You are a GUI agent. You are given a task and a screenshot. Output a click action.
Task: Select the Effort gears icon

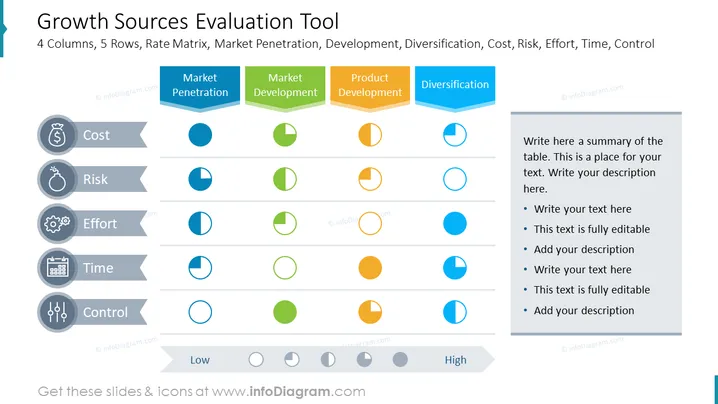(57, 224)
